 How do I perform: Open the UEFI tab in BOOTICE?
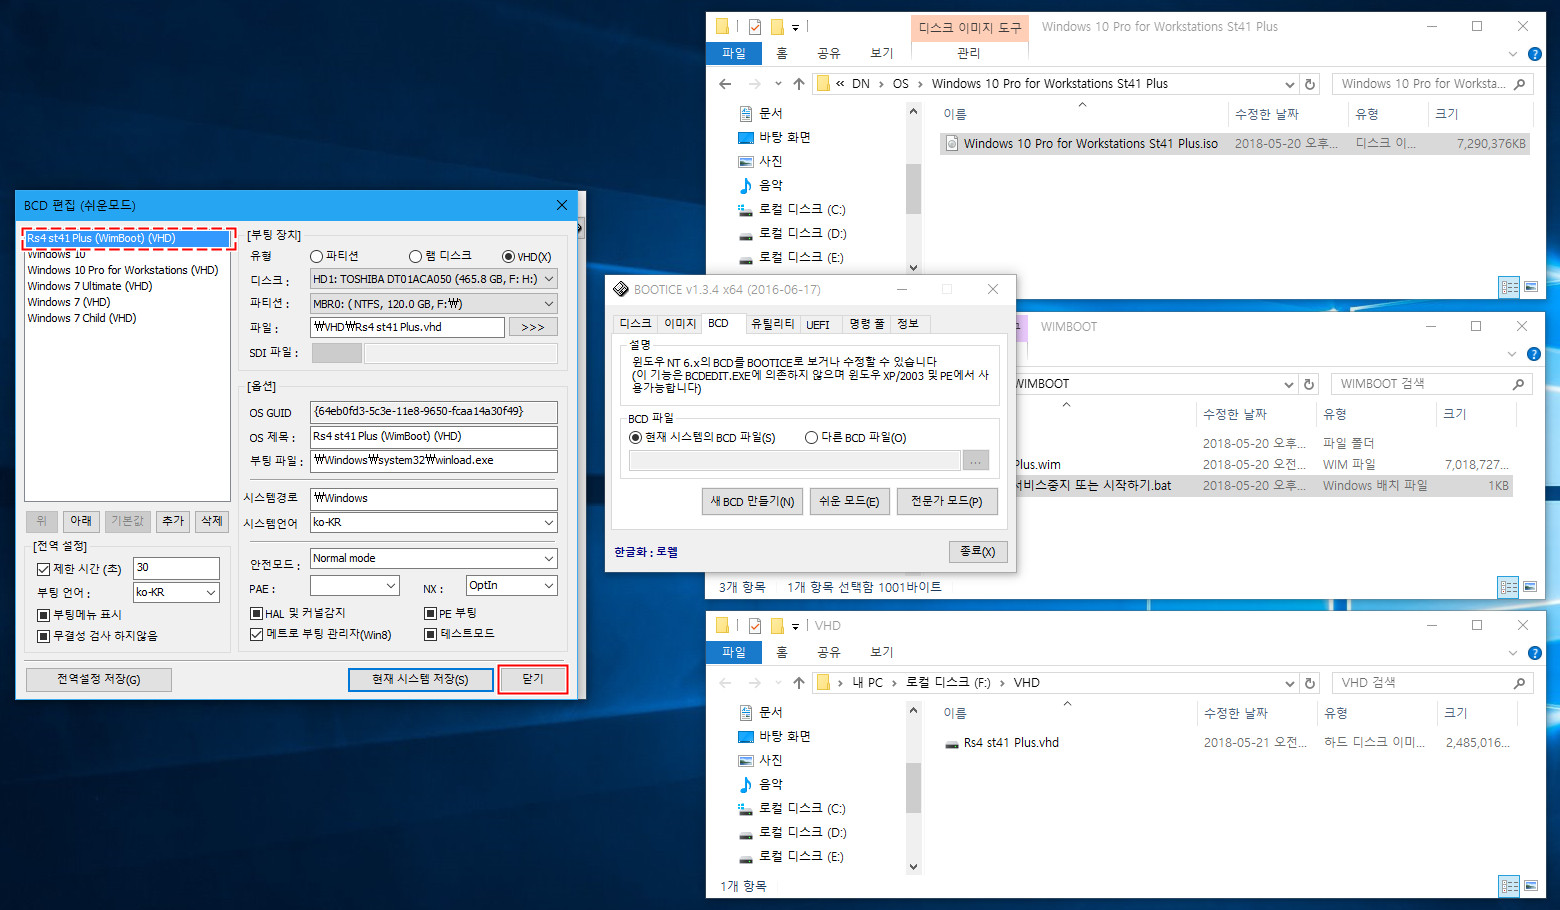(818, 324)
